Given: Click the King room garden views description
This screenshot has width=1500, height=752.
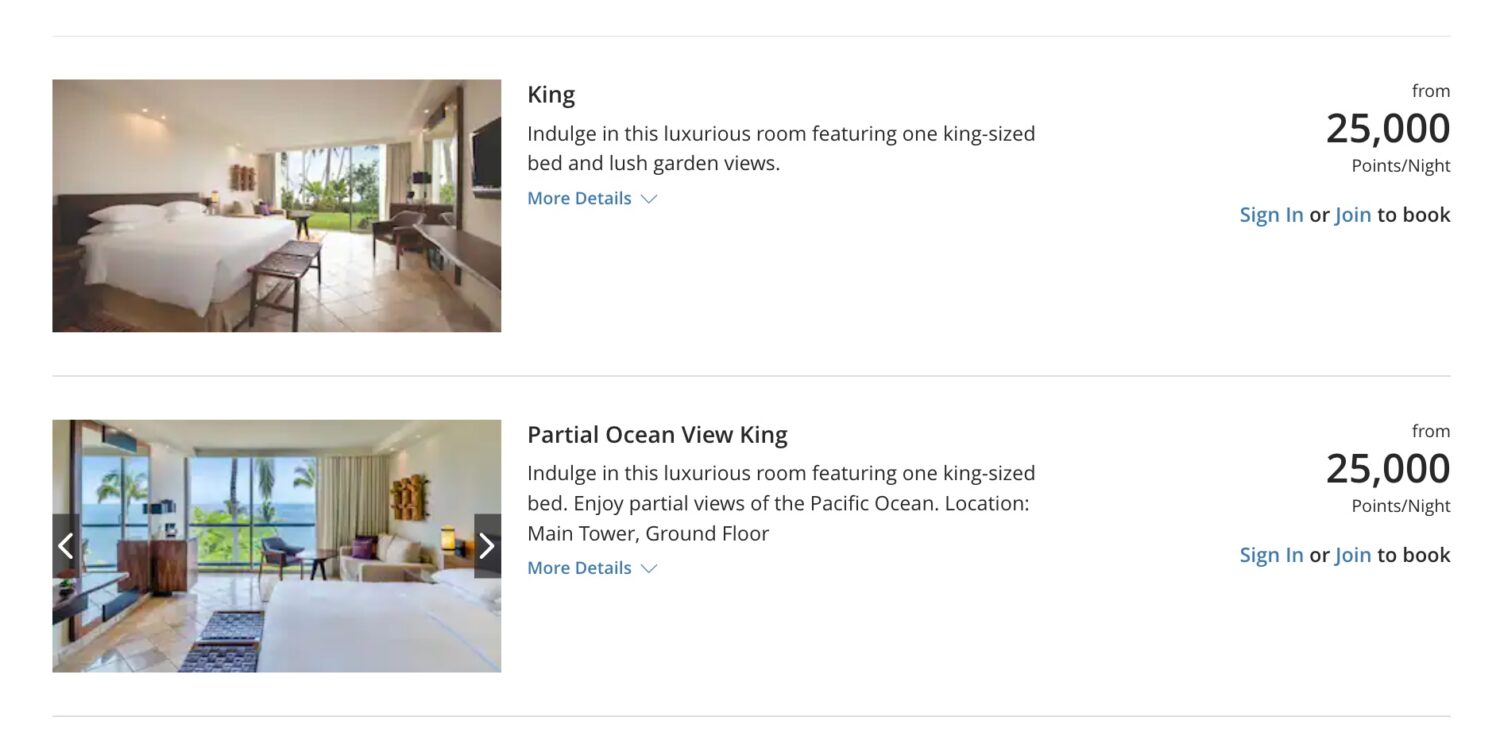Looking at the screenshot, I should (x=780, y=148).
